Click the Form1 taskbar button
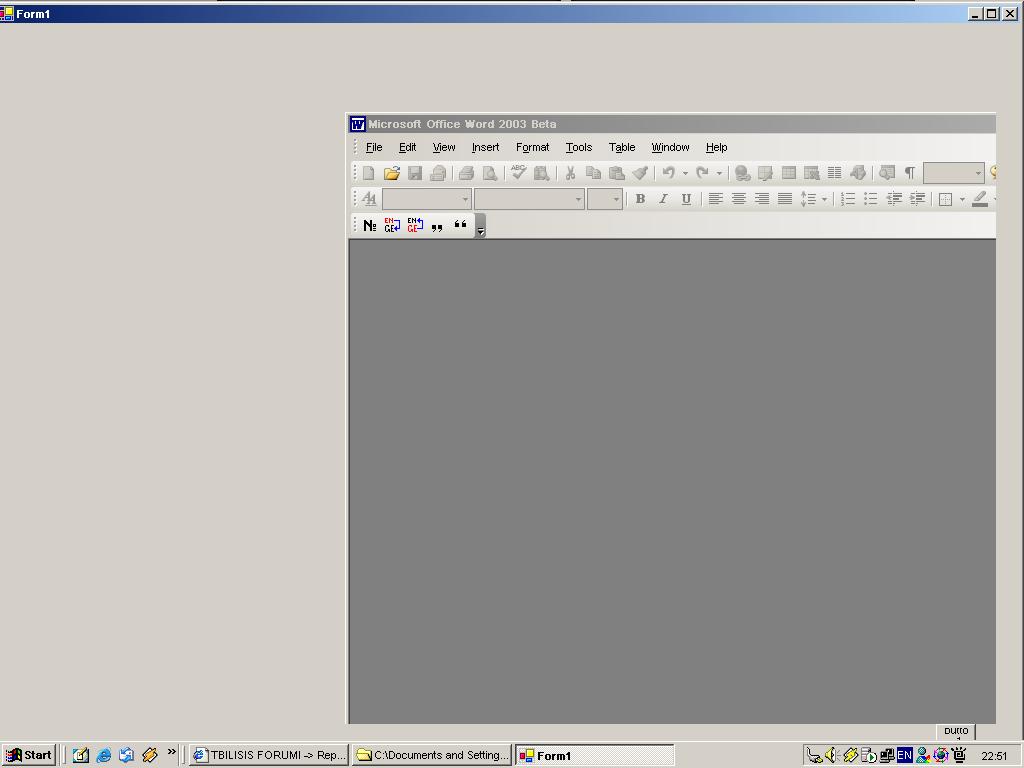This screenshot has height=768, width=1024. point(594,755)
